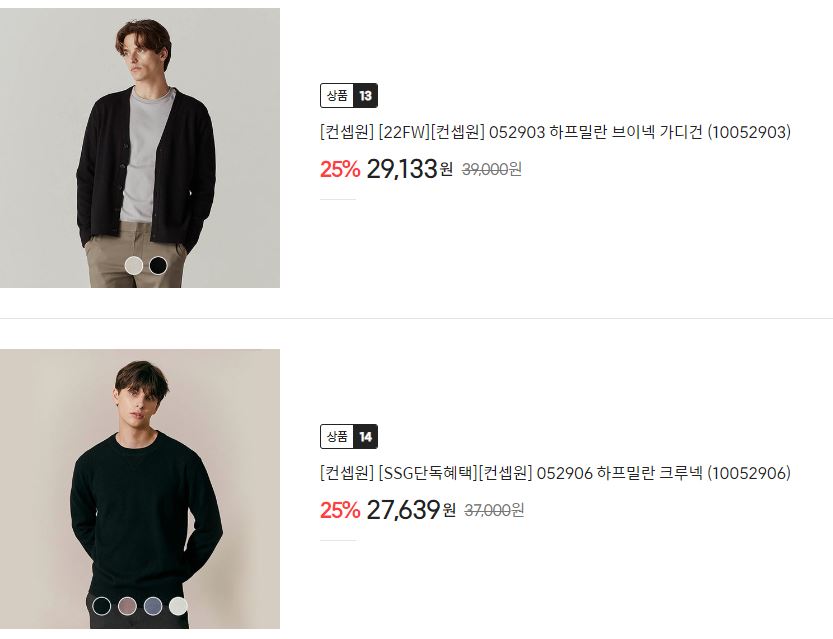Viewport: 833px width, 639px height.
Task: Open the black cardigan model photo
Action: coord(140,148)
